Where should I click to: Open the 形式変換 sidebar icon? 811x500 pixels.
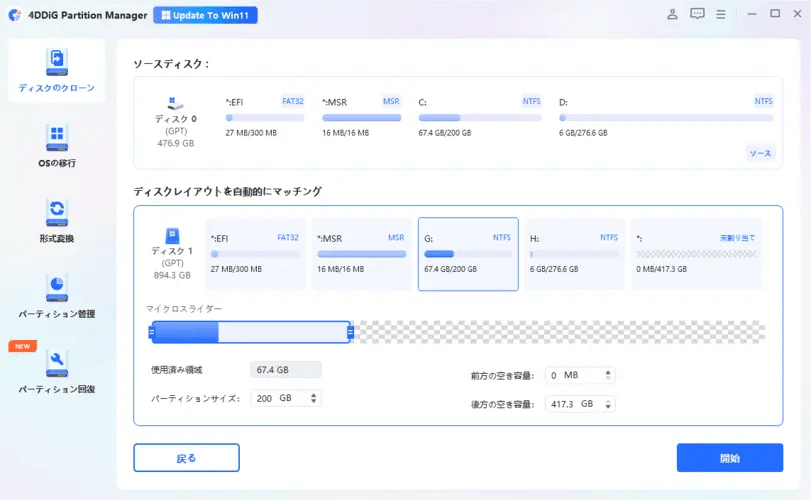click(57, 213)
